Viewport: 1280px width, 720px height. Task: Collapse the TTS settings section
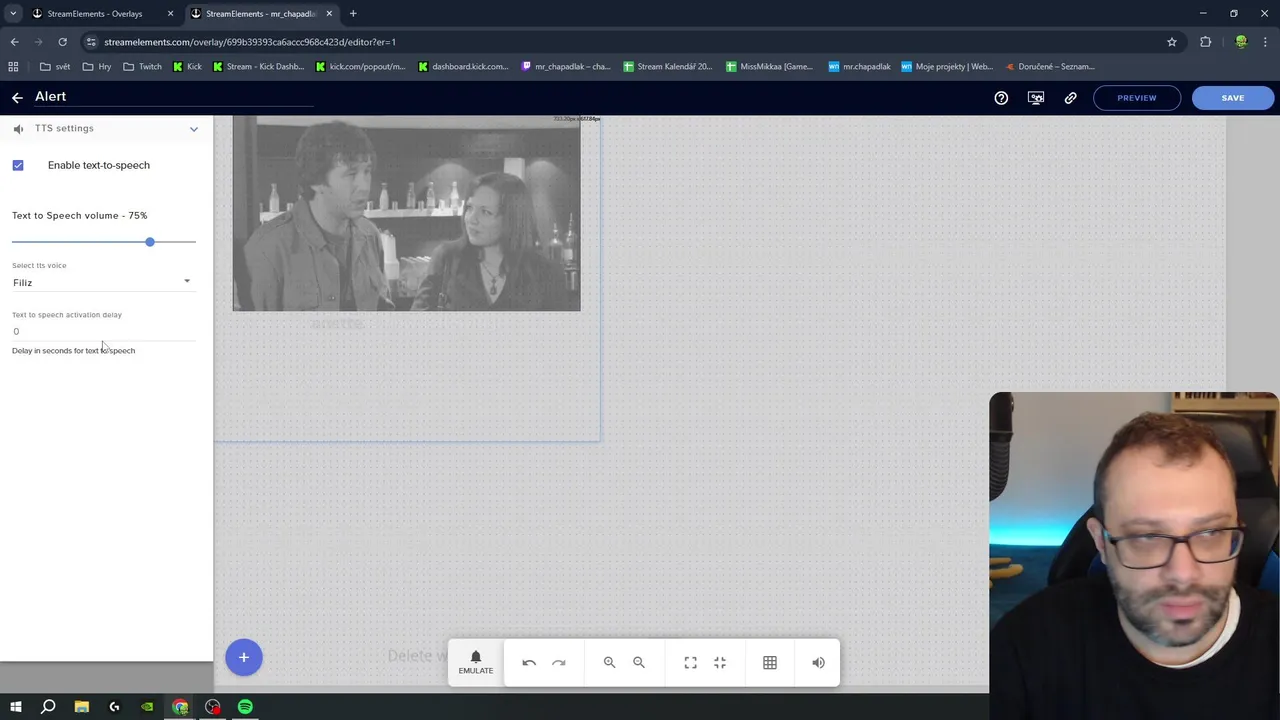pos(194,129)
